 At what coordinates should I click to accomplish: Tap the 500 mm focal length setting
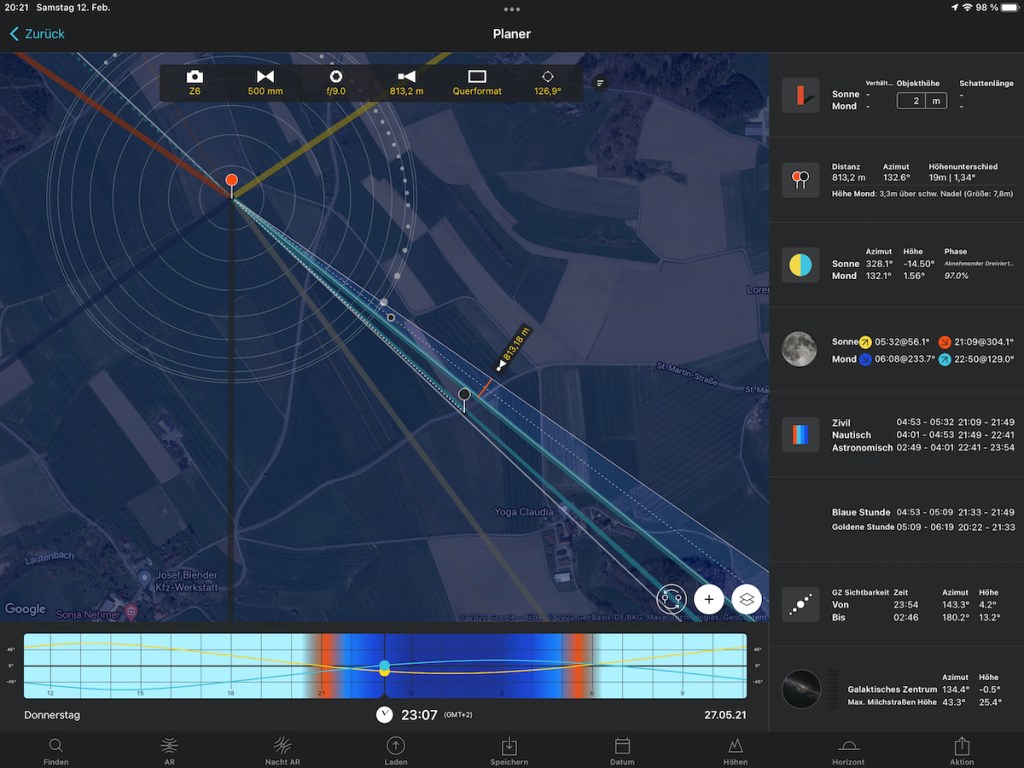[x=265, y=82]
